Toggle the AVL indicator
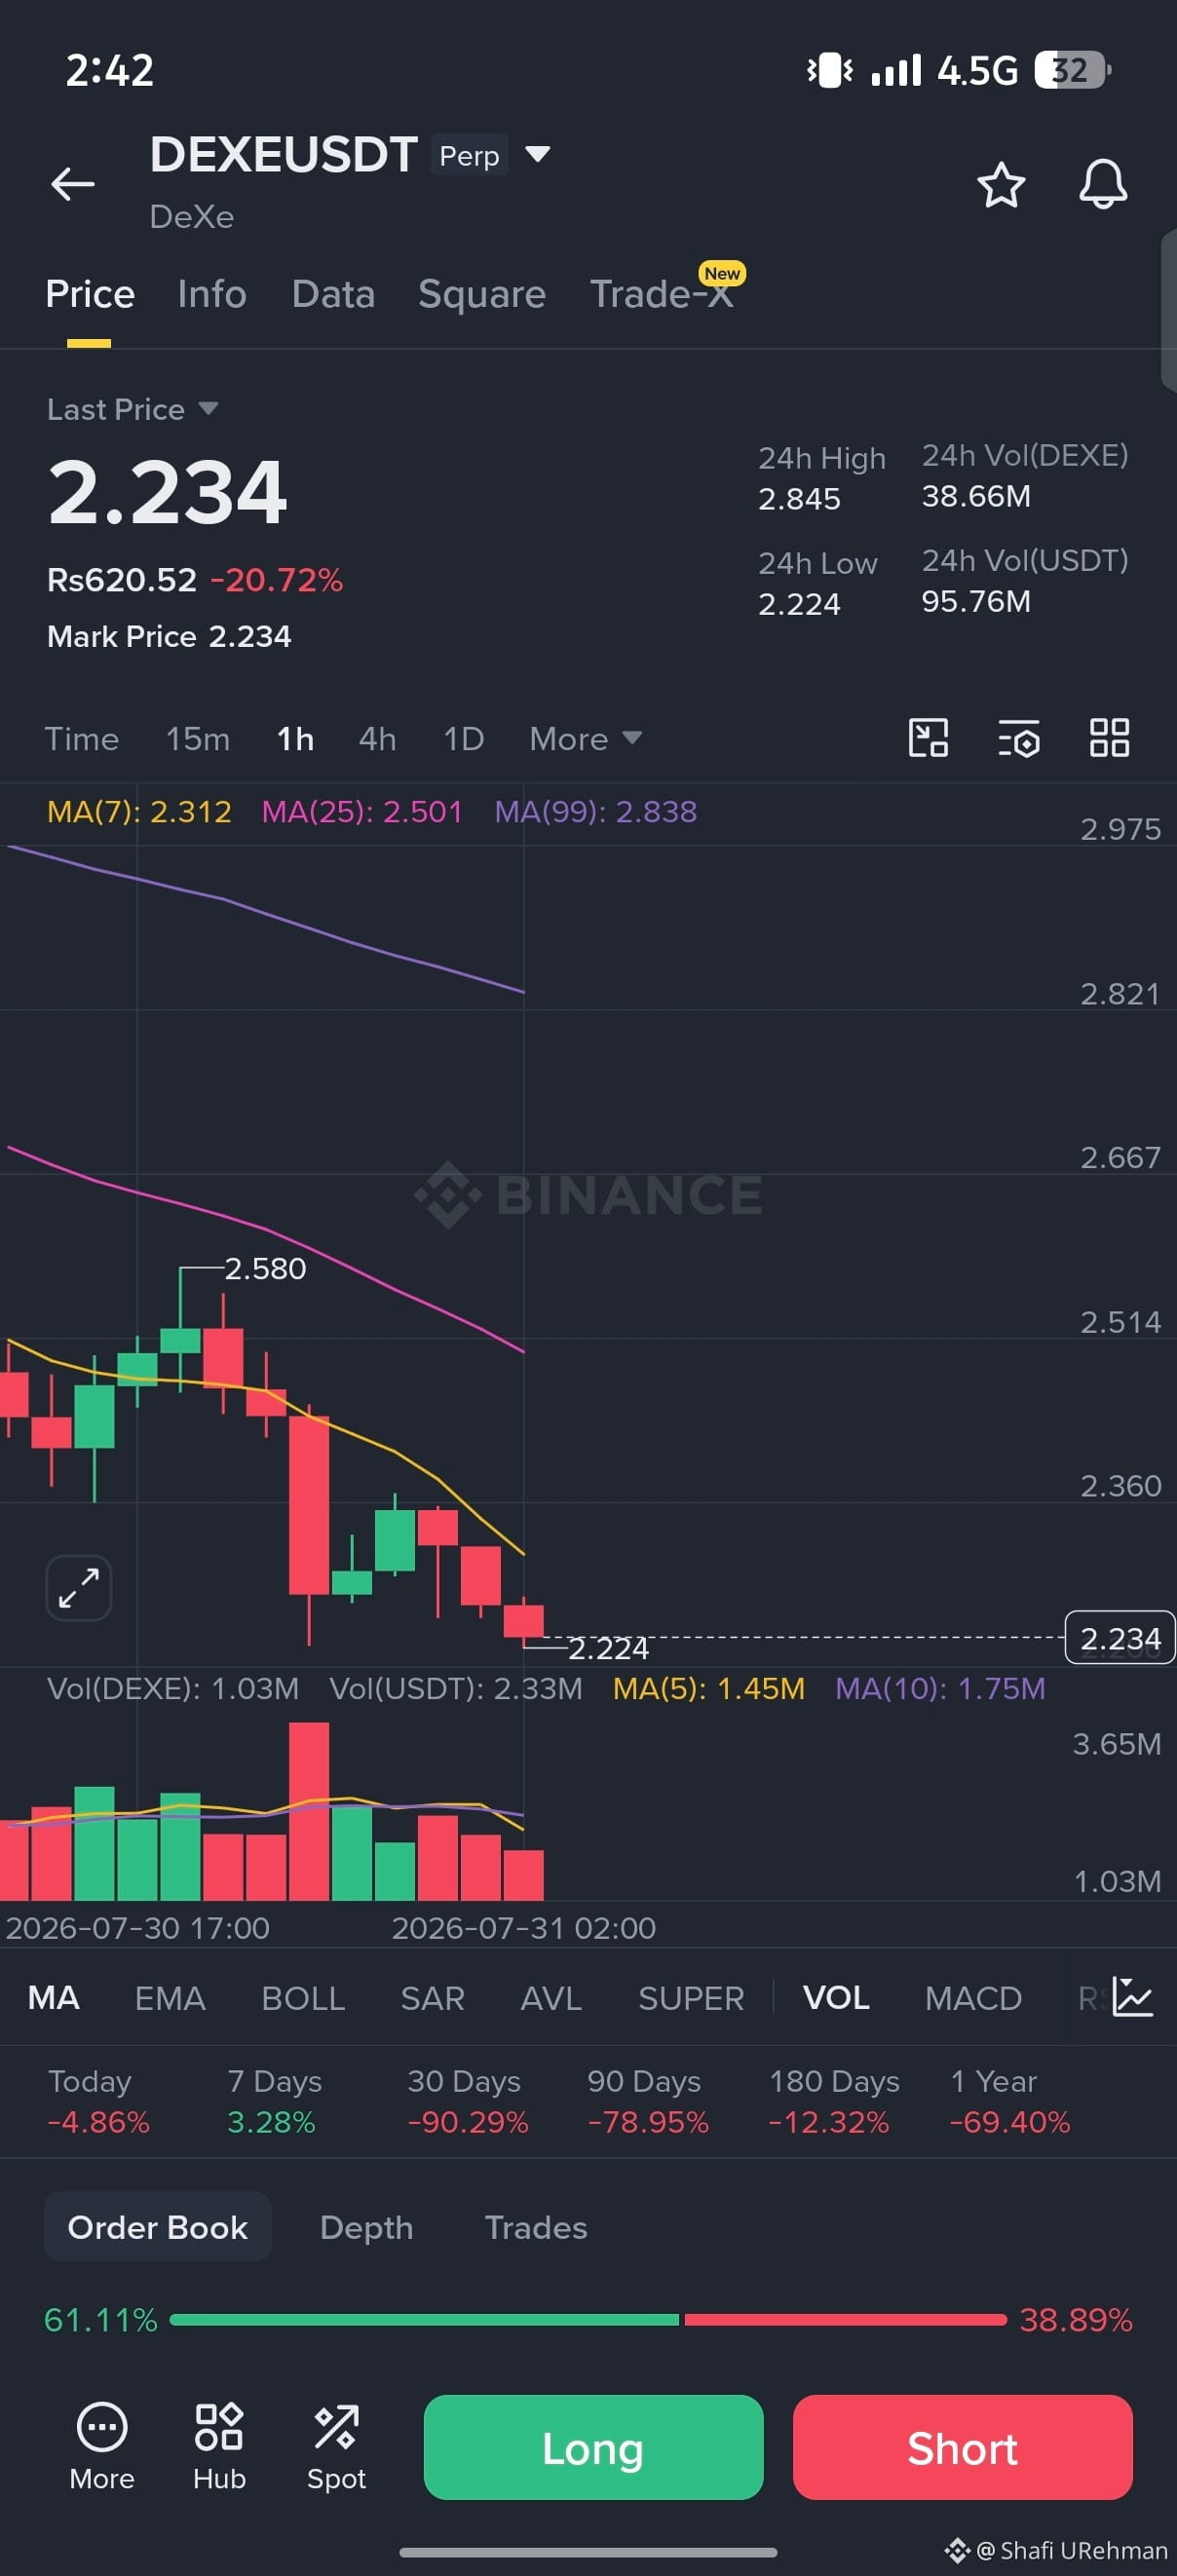The height and width of the screenshot is (2576, 1177). coord(551,1997)
